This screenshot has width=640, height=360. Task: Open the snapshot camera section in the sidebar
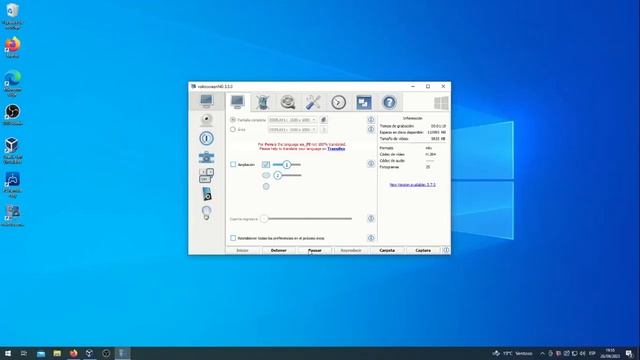click(207, 157)
